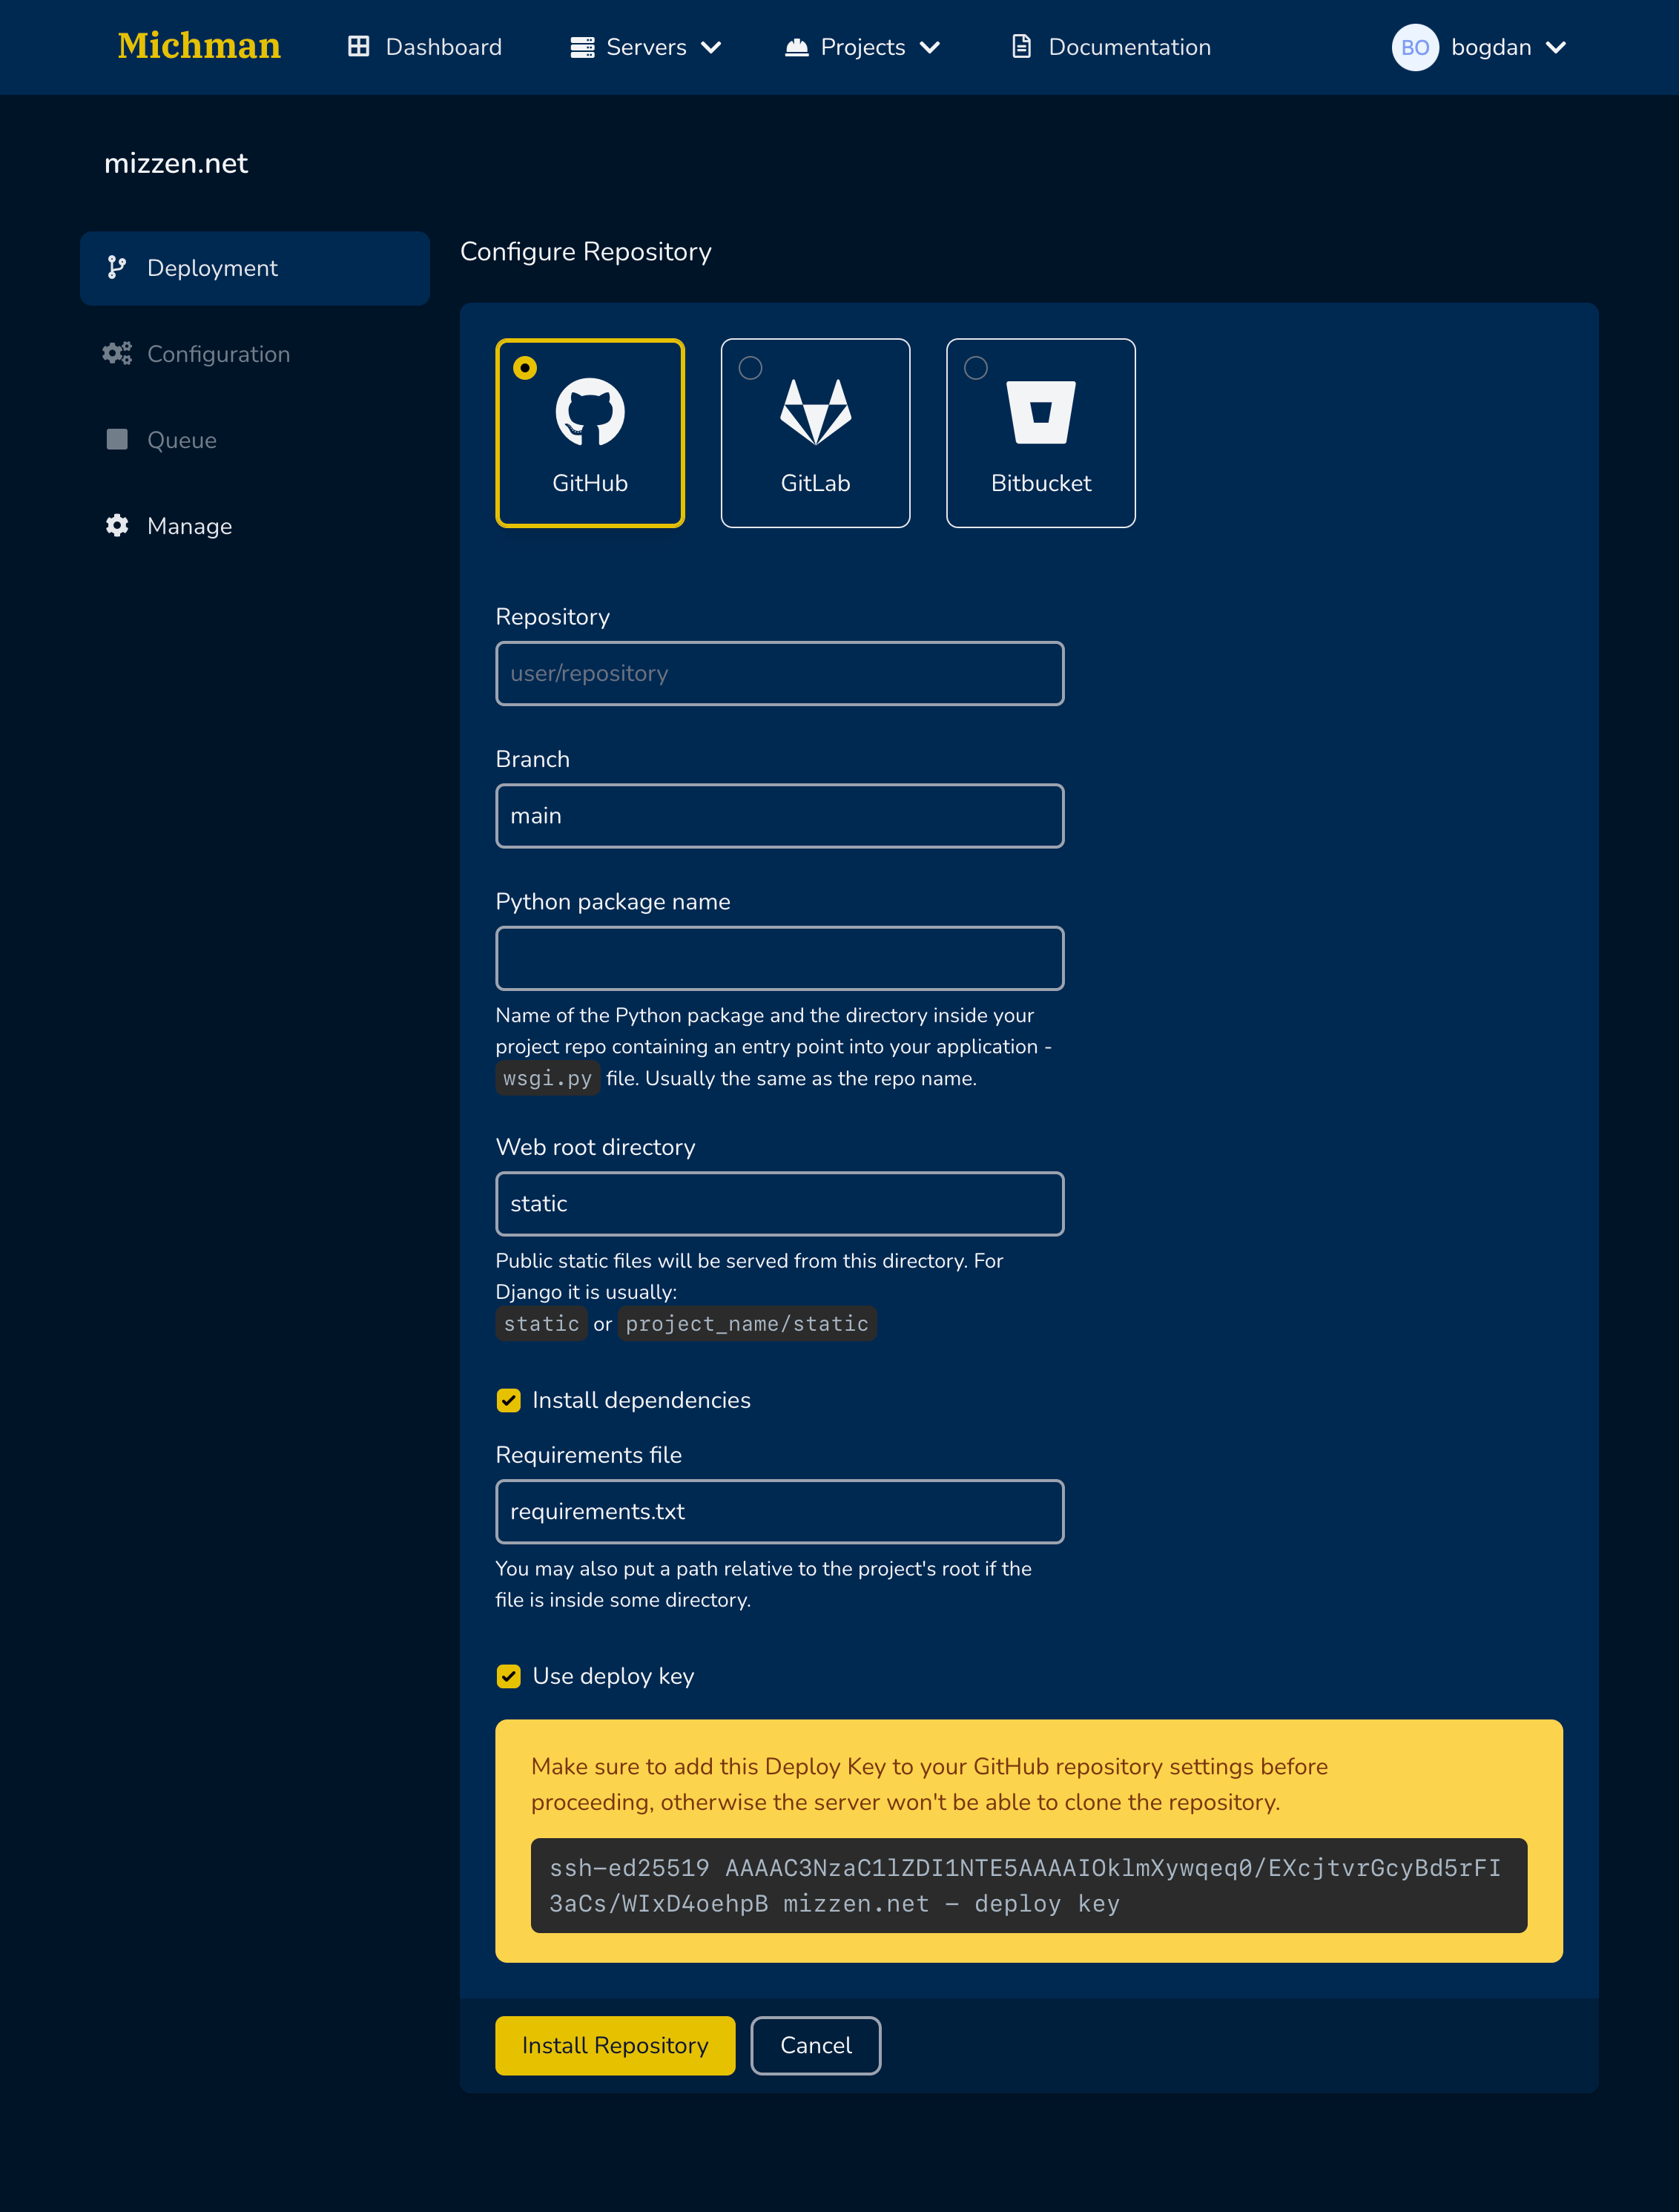The image size is (1679, 2212).
Task: Select the Bitbucket radio button
Action: point(975,368)
